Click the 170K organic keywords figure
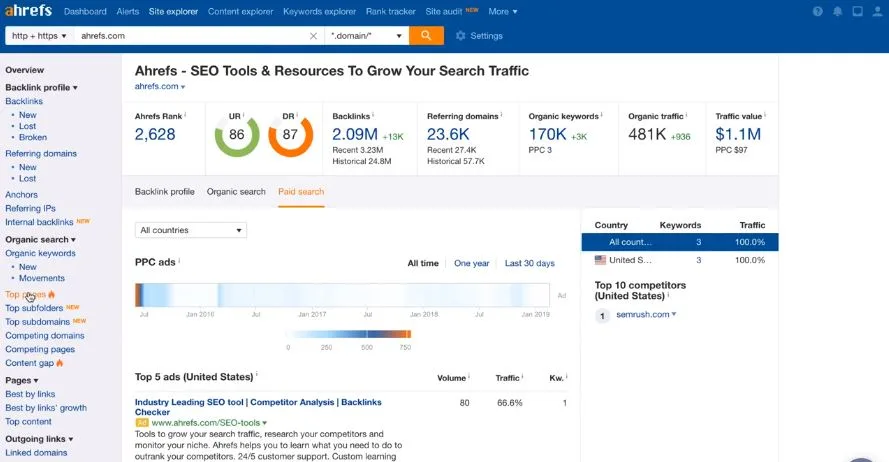Viewport: 889px width, 462px height. (x=547, y=134)
